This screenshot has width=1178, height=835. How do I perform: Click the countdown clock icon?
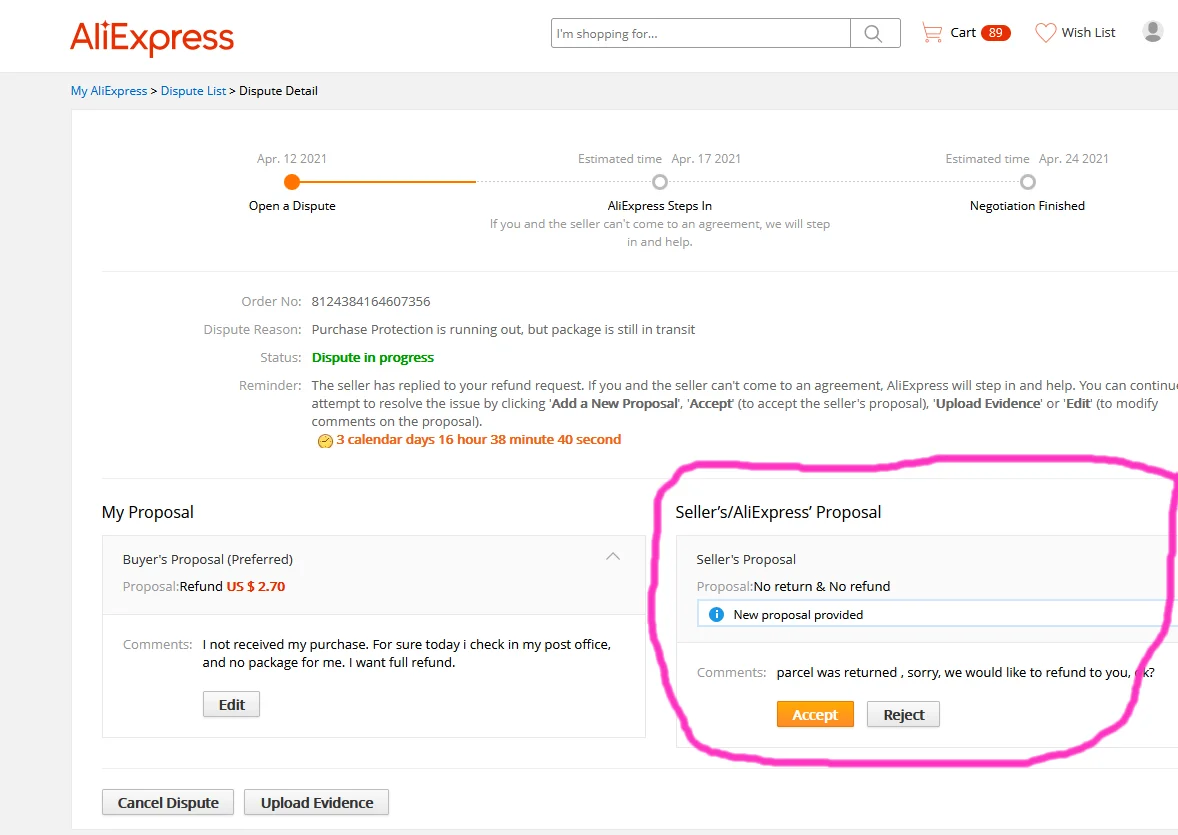pos(325,441)
